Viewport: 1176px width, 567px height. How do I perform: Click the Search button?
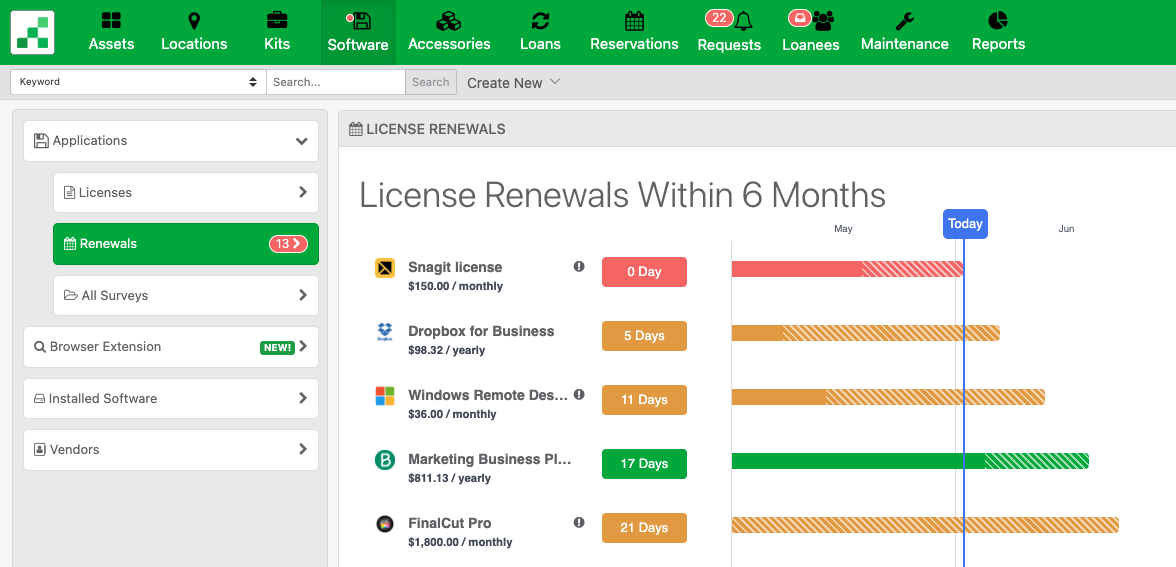click(430, 82)
